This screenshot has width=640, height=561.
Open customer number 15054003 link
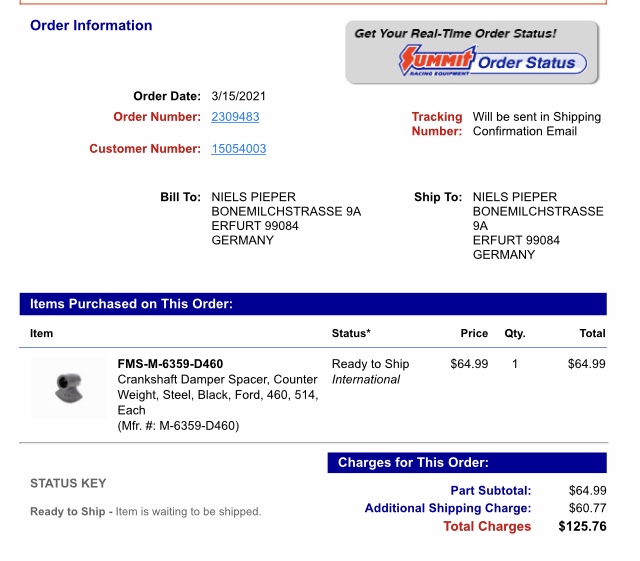[x=239, y=149]
